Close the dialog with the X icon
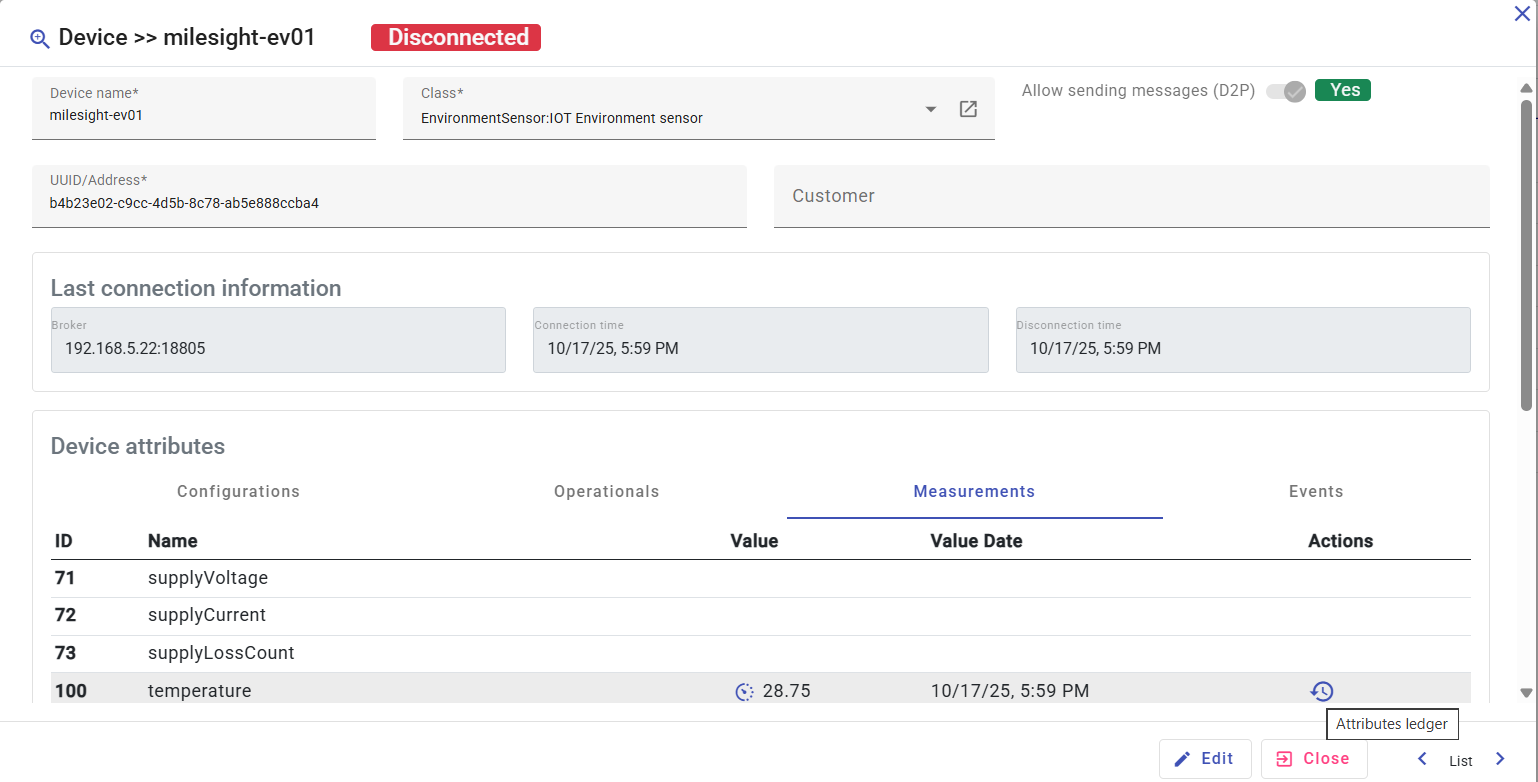The height and width of the screenshot is (782, 1538). [x=1522, y=13]
